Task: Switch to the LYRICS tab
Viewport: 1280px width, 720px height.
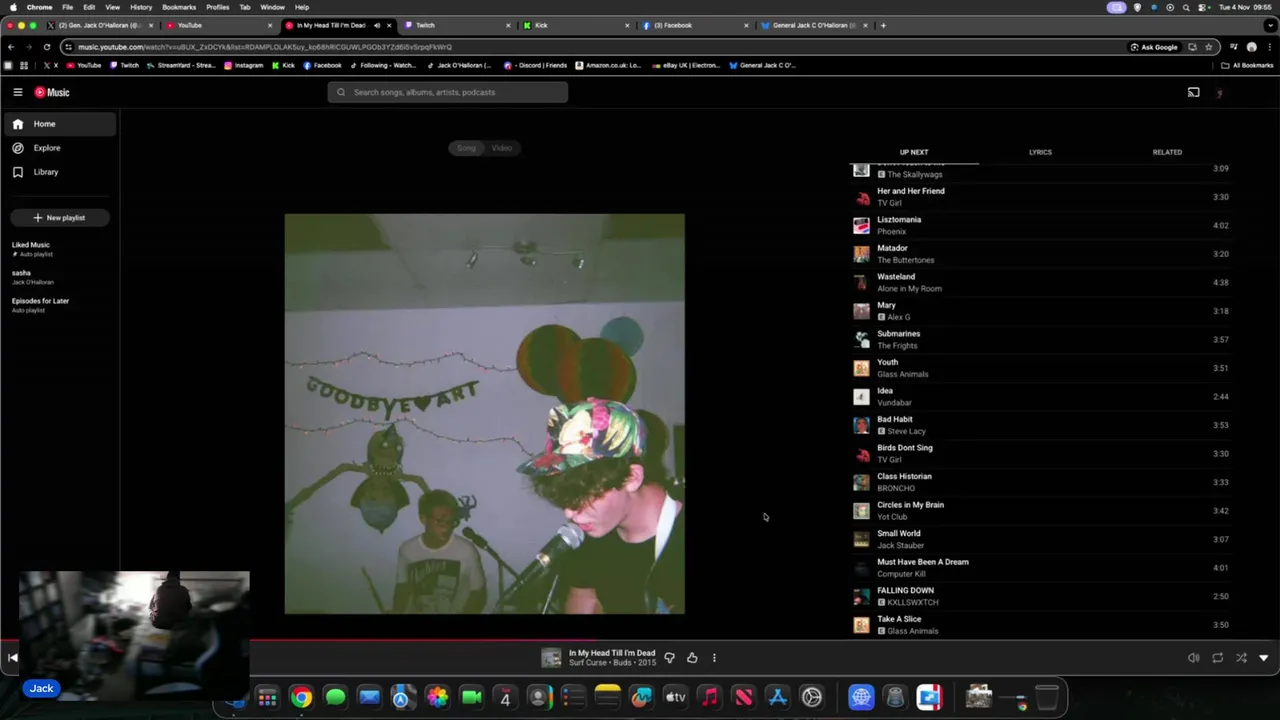Action: tap(1040, 152)
